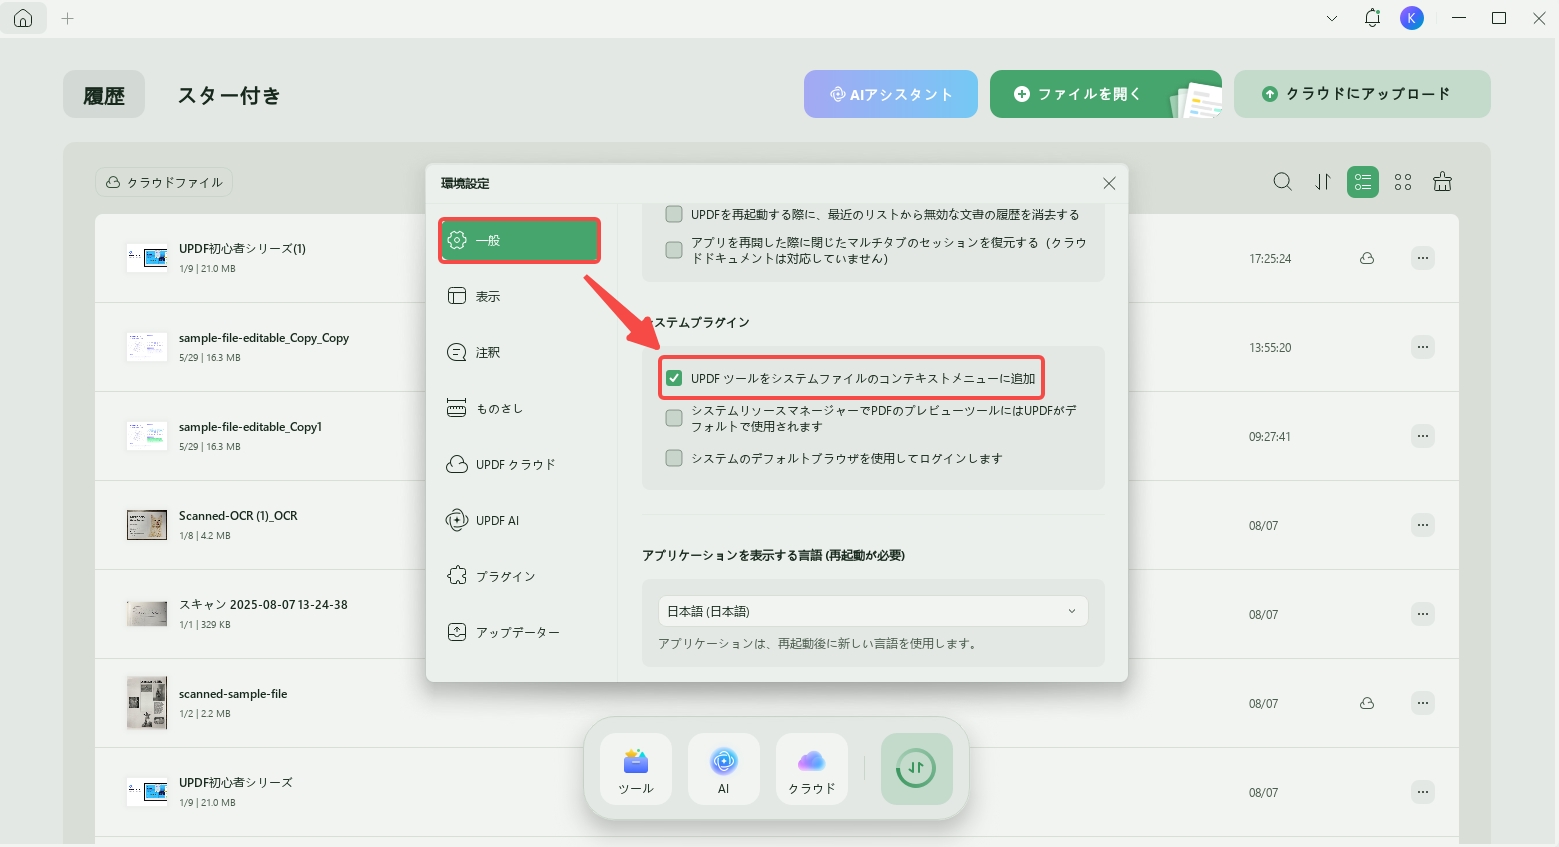The height and width of the screenshot is (847, 1559).
Task: Expand the title bar dropdown chevron
Action: pos(1332,18)
